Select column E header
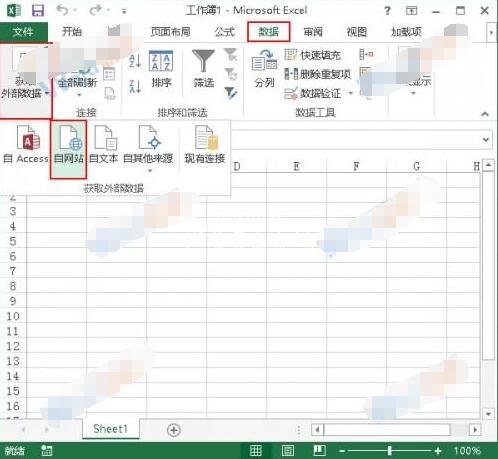The width and height of the screenshot is (498, 459). (x=296, y=166)
